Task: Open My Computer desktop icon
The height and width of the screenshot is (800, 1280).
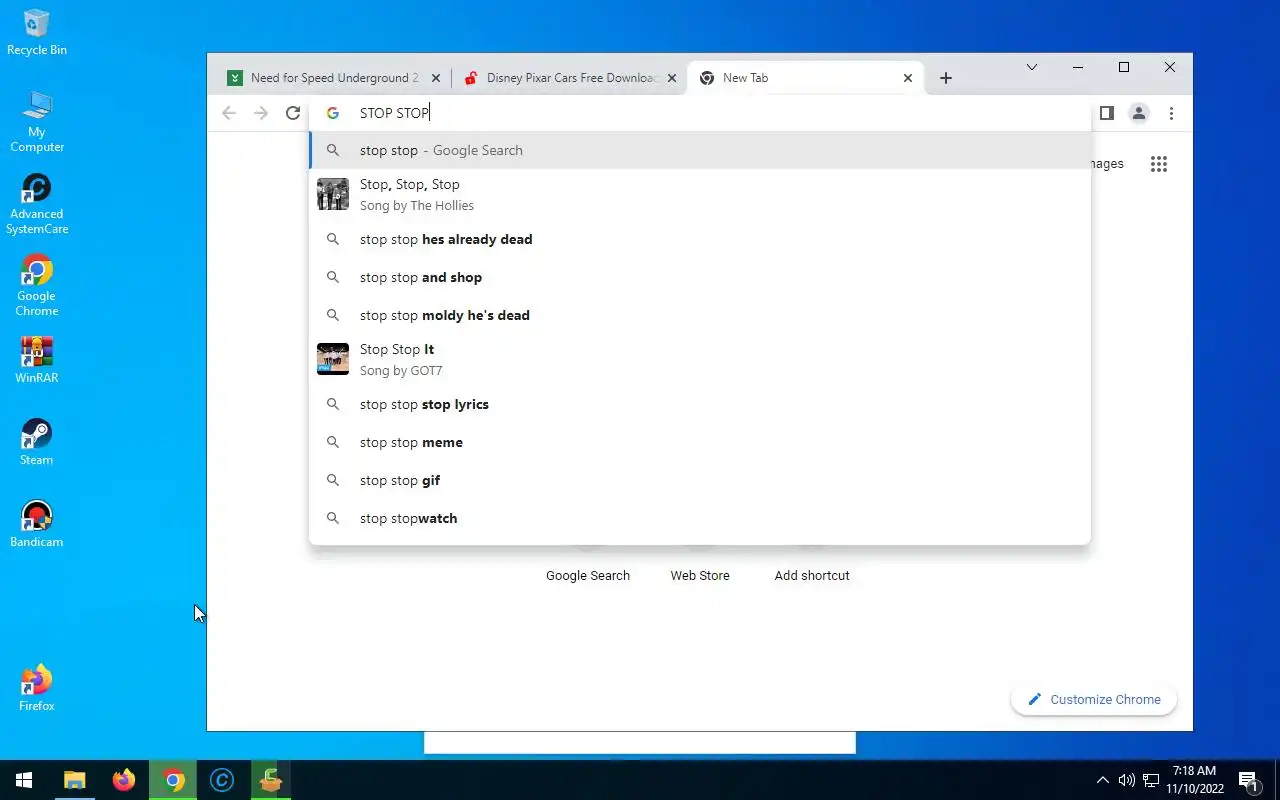Action: click(37, 121)
